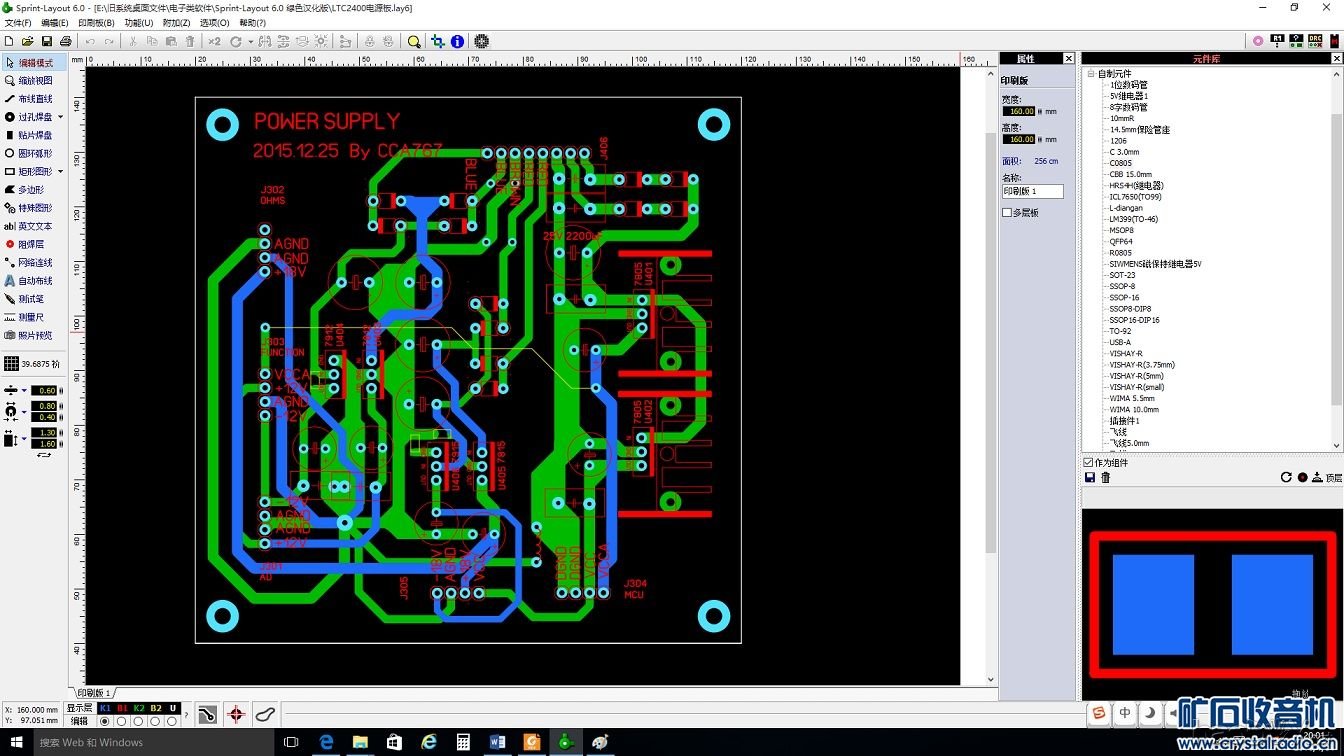Open the 选项(O) menu
The image size is (1344, 756).
coord(214,22)
